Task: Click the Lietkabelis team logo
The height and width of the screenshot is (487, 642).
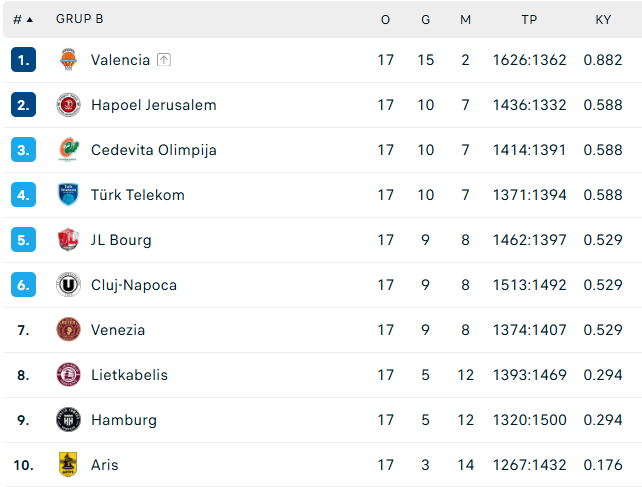Action: [68, 375]
